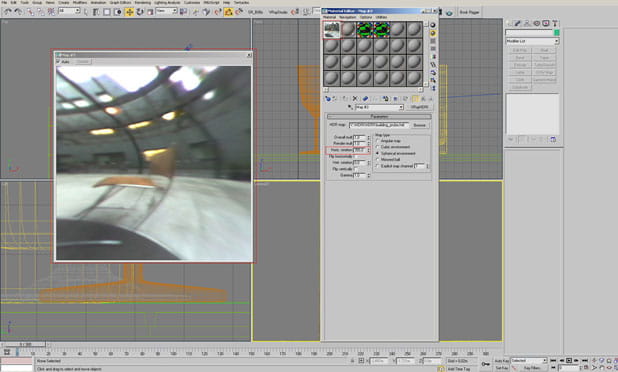Toggle material editor backlight icon
Viewport: 618px width, 372px height.
coord(433,33)
